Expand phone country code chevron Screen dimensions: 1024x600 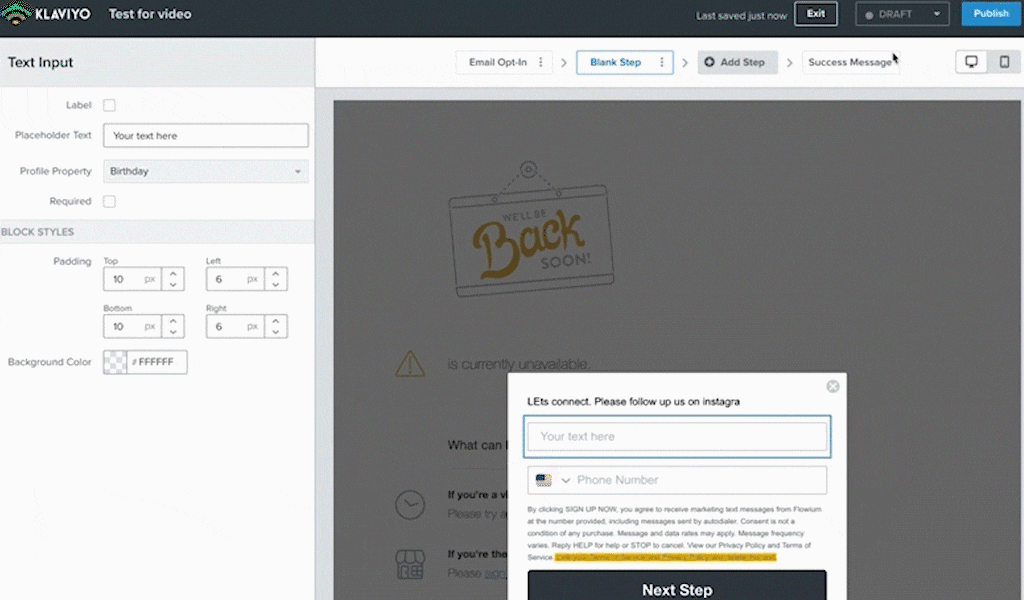pyautogui.click(x=566, y=481)
